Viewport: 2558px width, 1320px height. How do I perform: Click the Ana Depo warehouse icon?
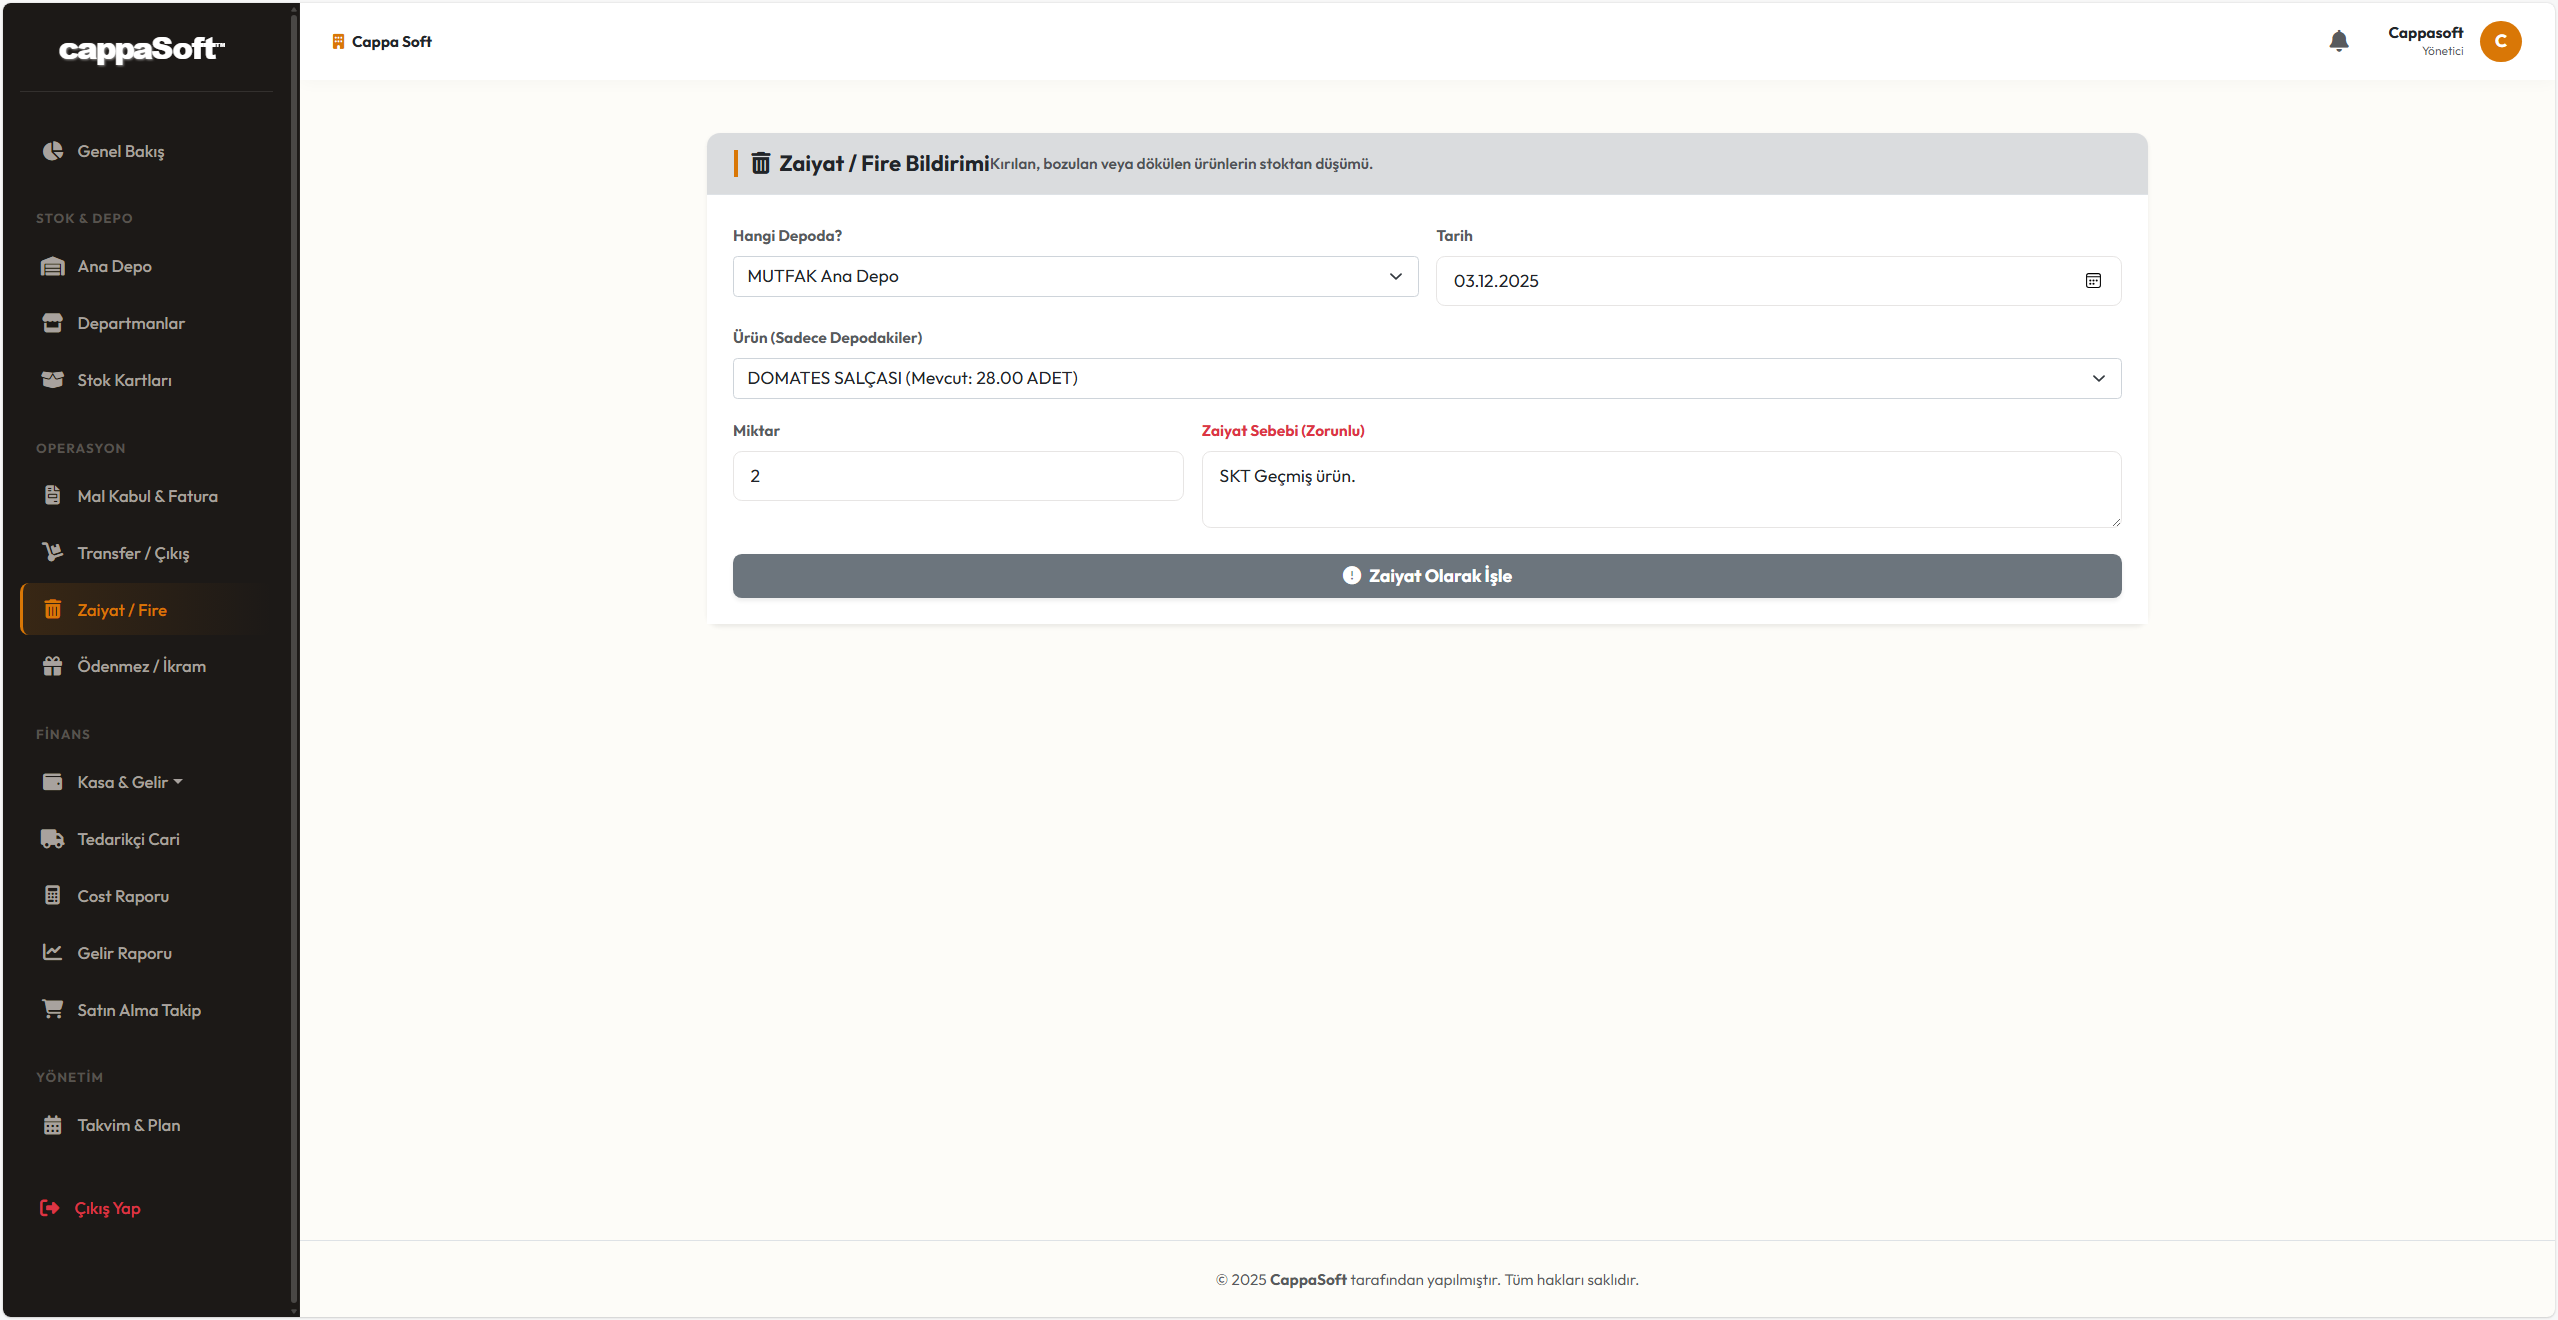(53, 266)
